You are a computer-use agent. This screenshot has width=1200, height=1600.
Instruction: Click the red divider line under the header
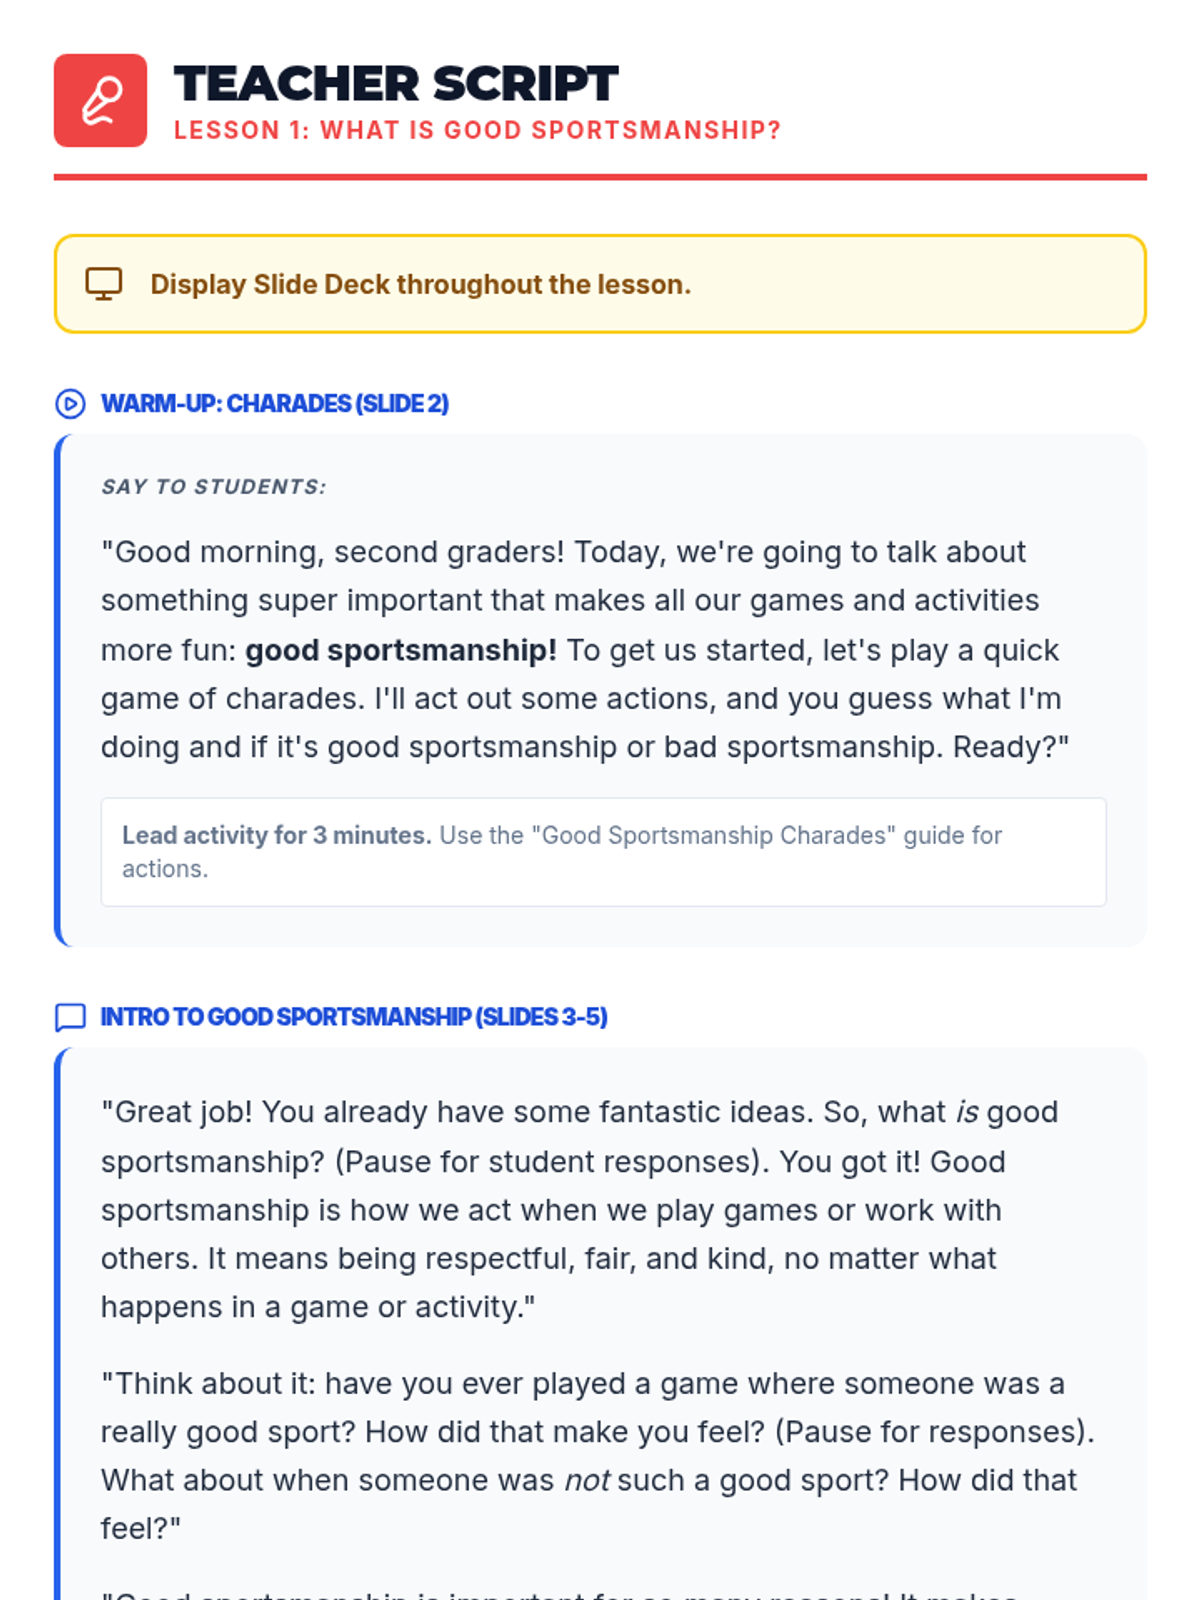[x=600, y=177]
